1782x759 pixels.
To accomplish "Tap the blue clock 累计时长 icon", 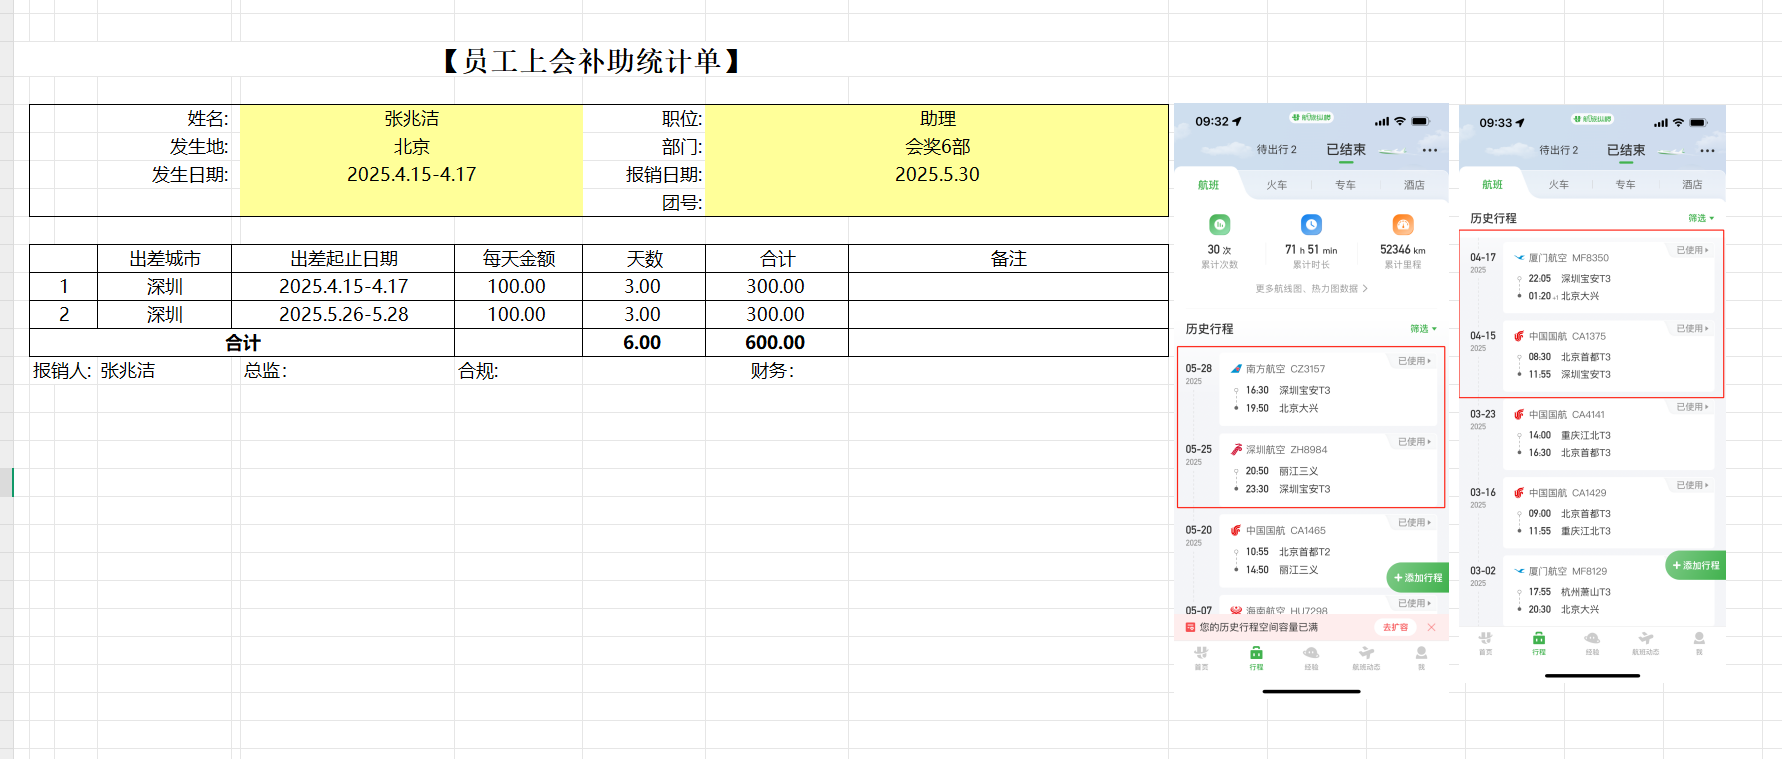I will click(x=1311, y=225).
